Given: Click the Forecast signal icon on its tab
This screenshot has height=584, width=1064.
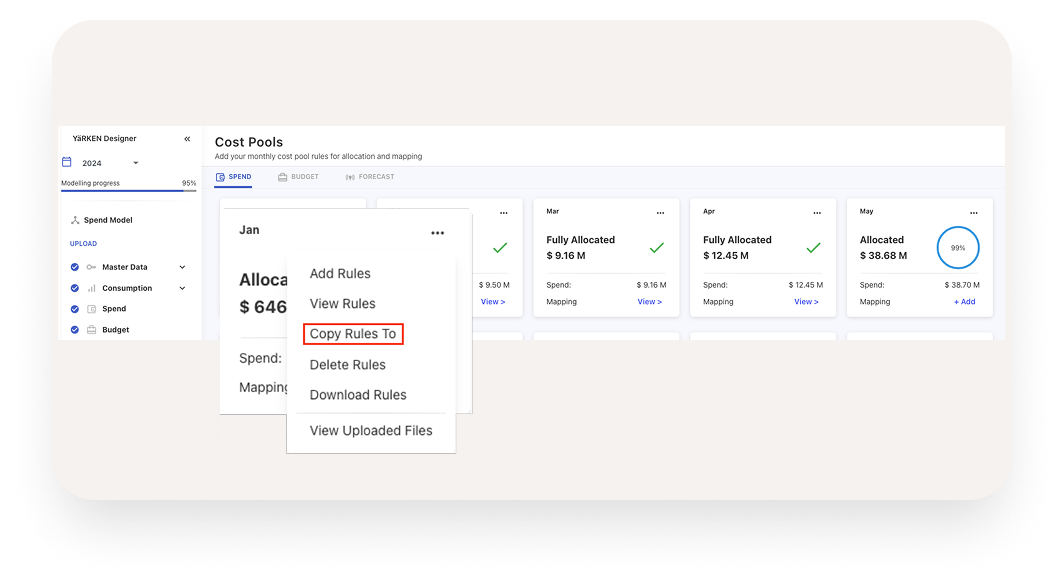Looking at the screenshot, I should pos(350,177).
